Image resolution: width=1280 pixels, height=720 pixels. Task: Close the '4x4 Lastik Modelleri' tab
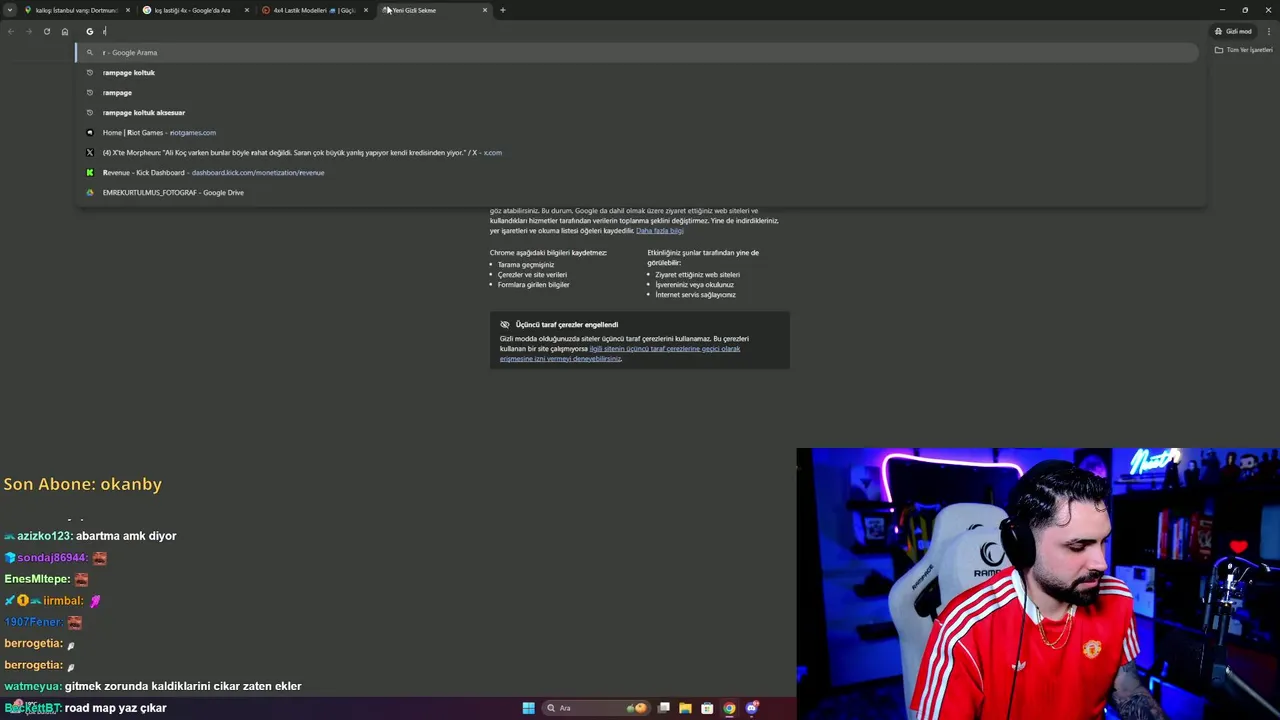point(366,10)
